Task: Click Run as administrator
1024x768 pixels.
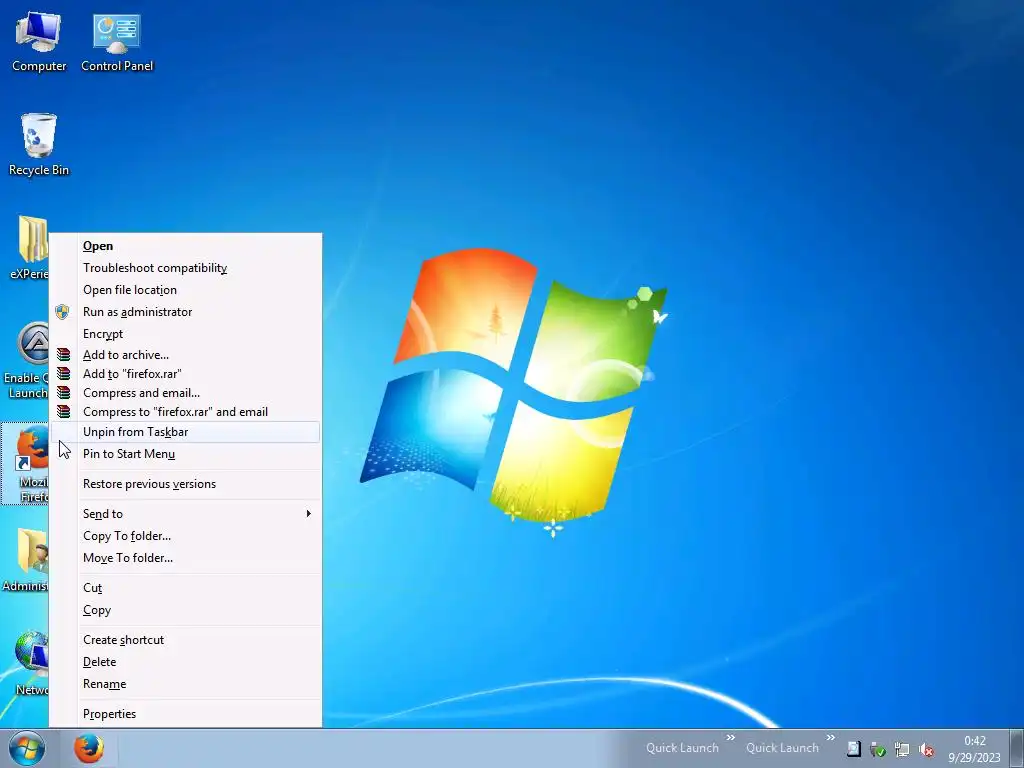Action: [185, 312]
